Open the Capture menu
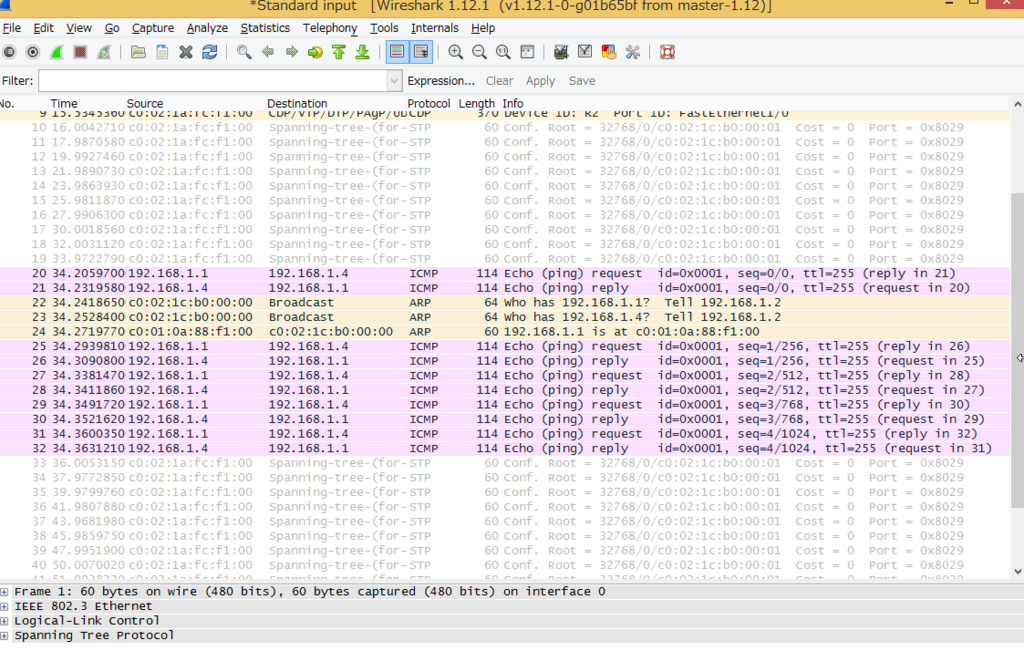 [153, 28]
